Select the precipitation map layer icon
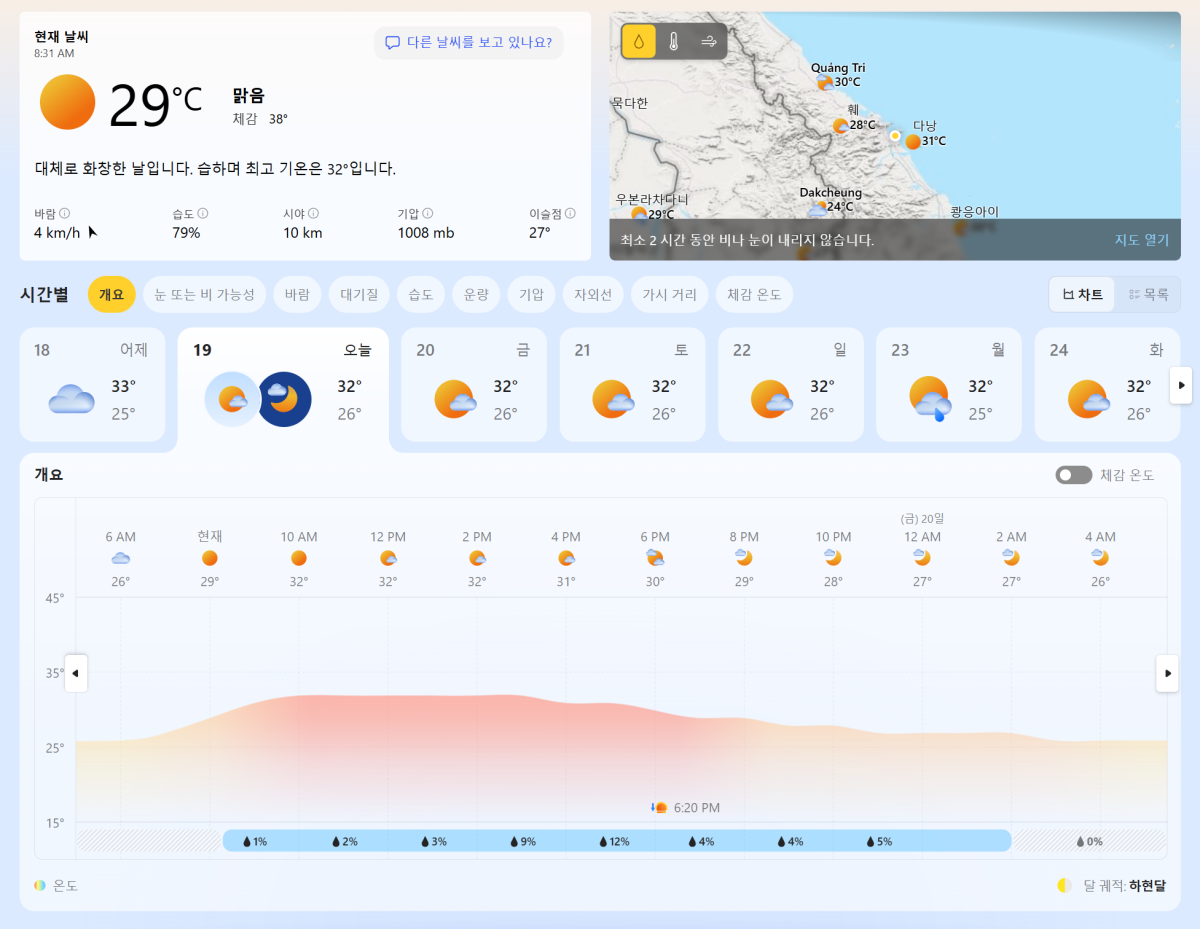 639,41
